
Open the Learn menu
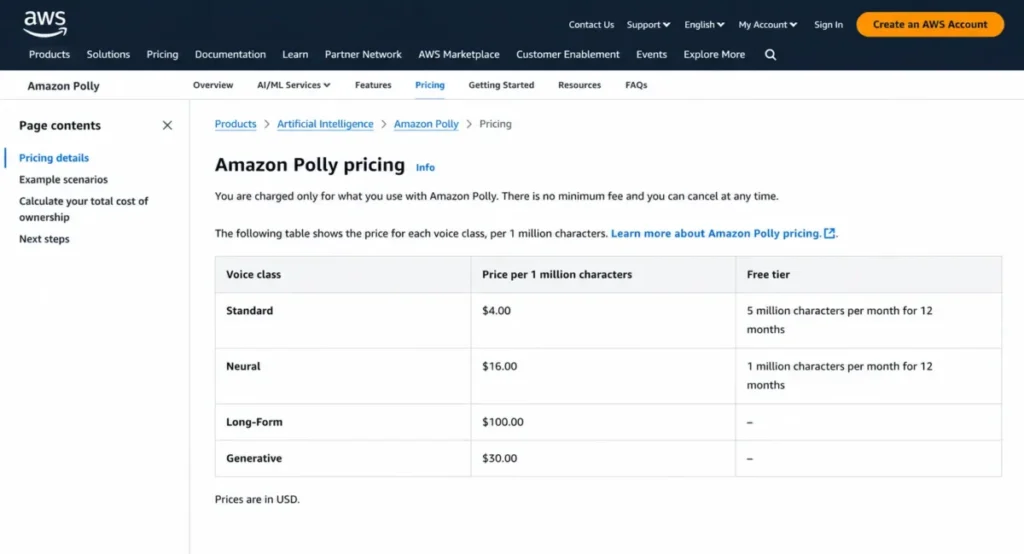[295, 54]
